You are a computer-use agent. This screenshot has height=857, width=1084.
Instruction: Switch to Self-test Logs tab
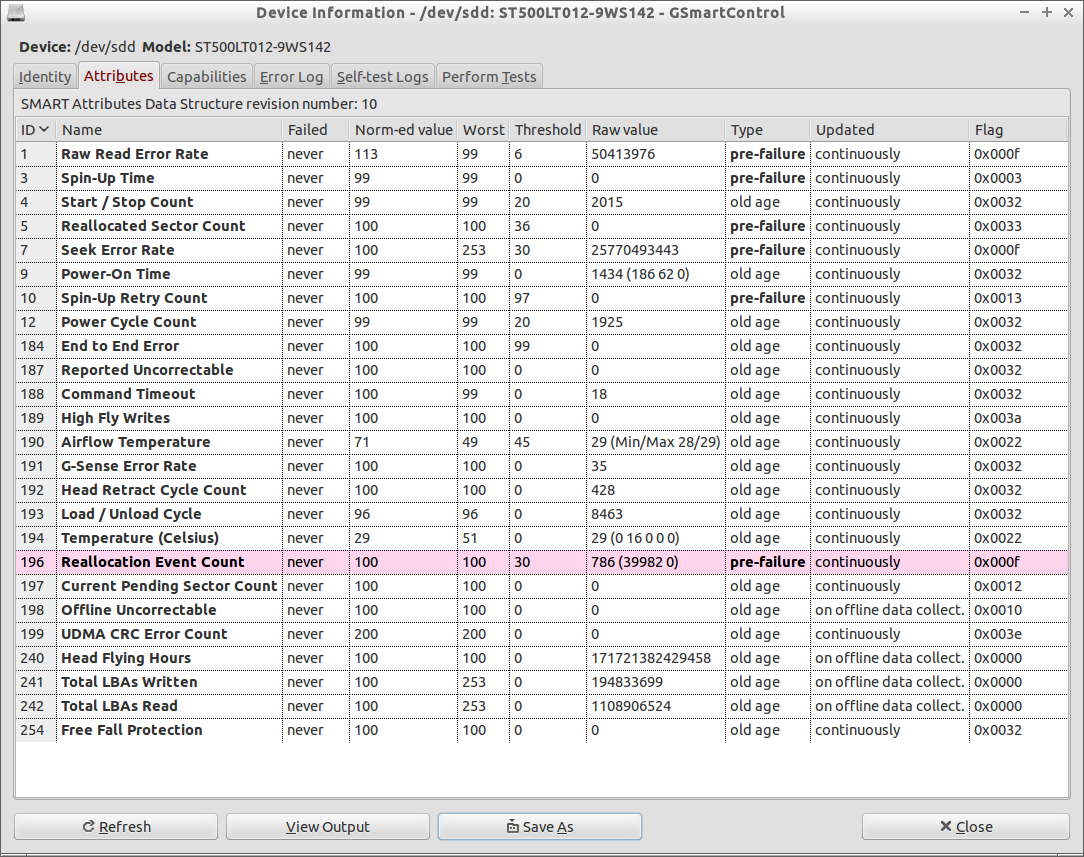tap(382, 77)
